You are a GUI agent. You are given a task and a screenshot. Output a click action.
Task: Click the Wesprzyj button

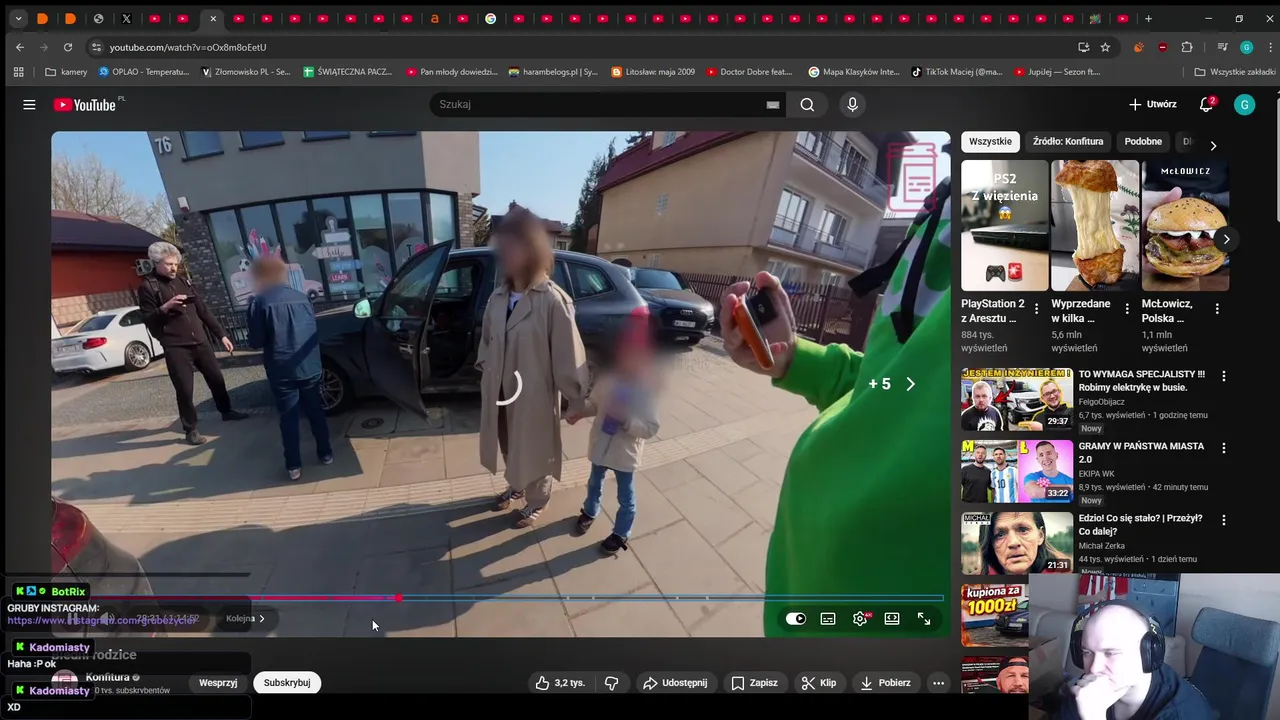click(x=218, y=683)
